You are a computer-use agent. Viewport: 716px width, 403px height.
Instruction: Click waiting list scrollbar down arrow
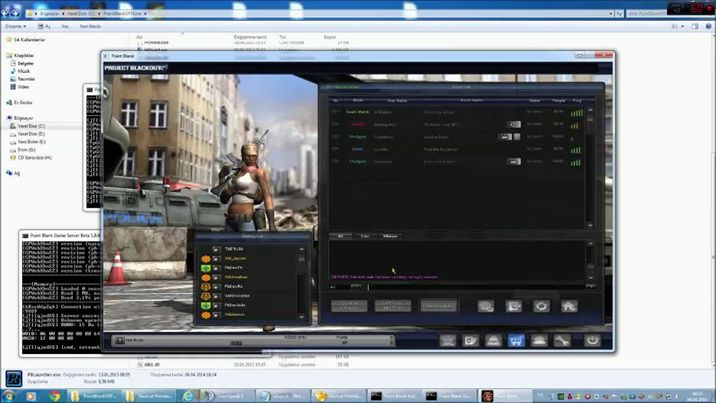[301, 316]
